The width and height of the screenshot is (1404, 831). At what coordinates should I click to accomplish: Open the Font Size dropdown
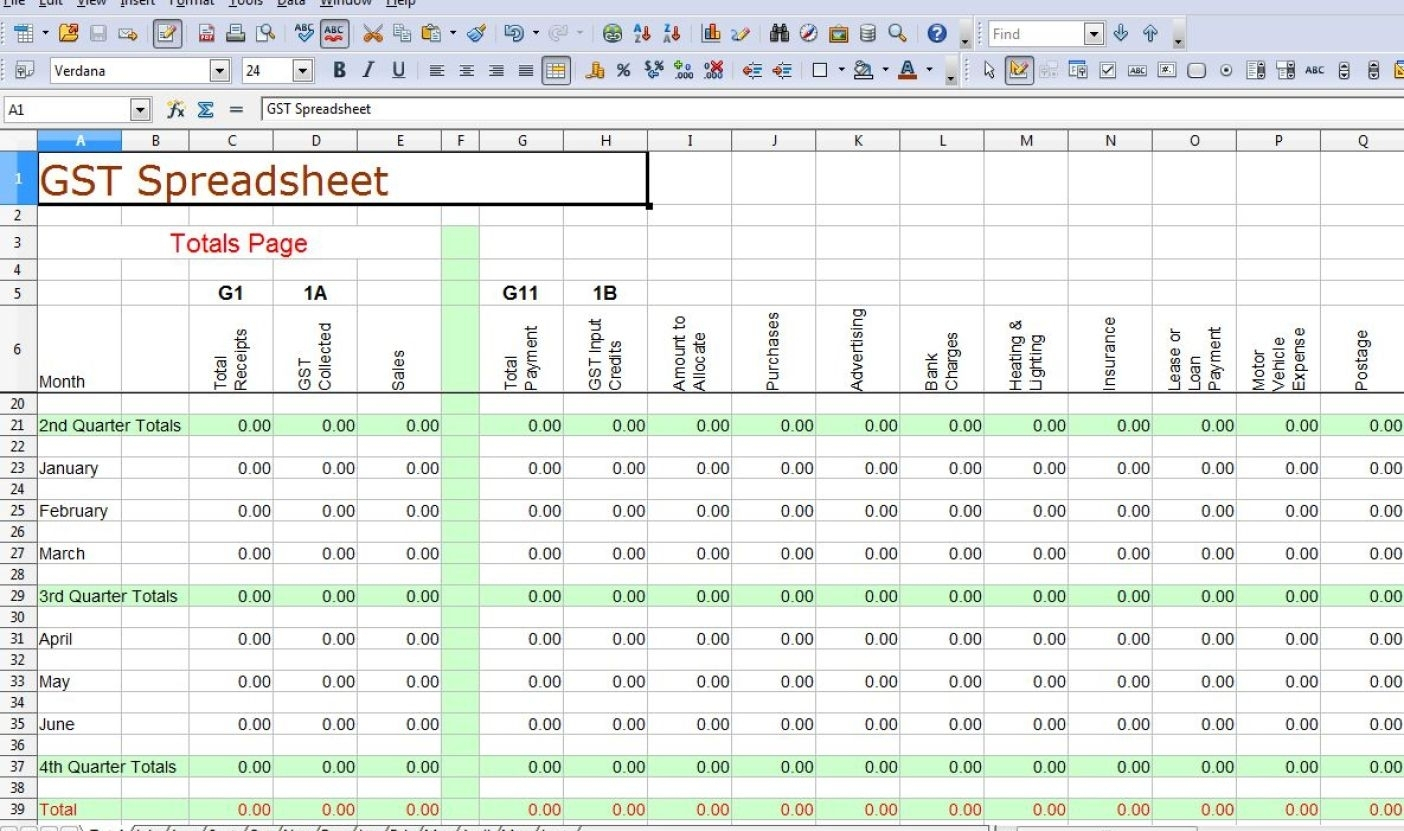[303, 71]
